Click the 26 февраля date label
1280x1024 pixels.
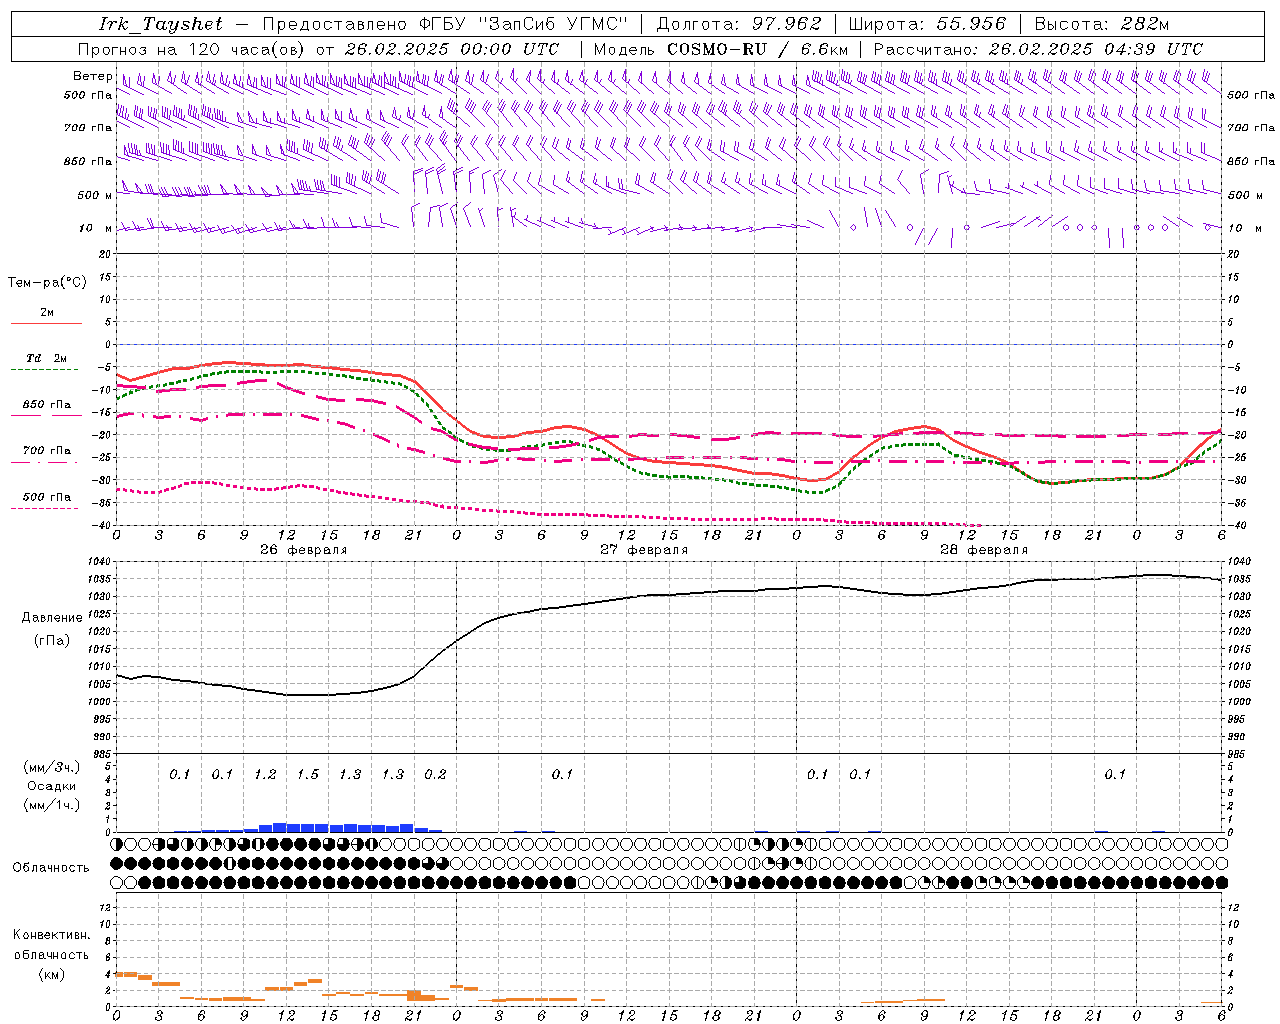(x=304, y=550)
